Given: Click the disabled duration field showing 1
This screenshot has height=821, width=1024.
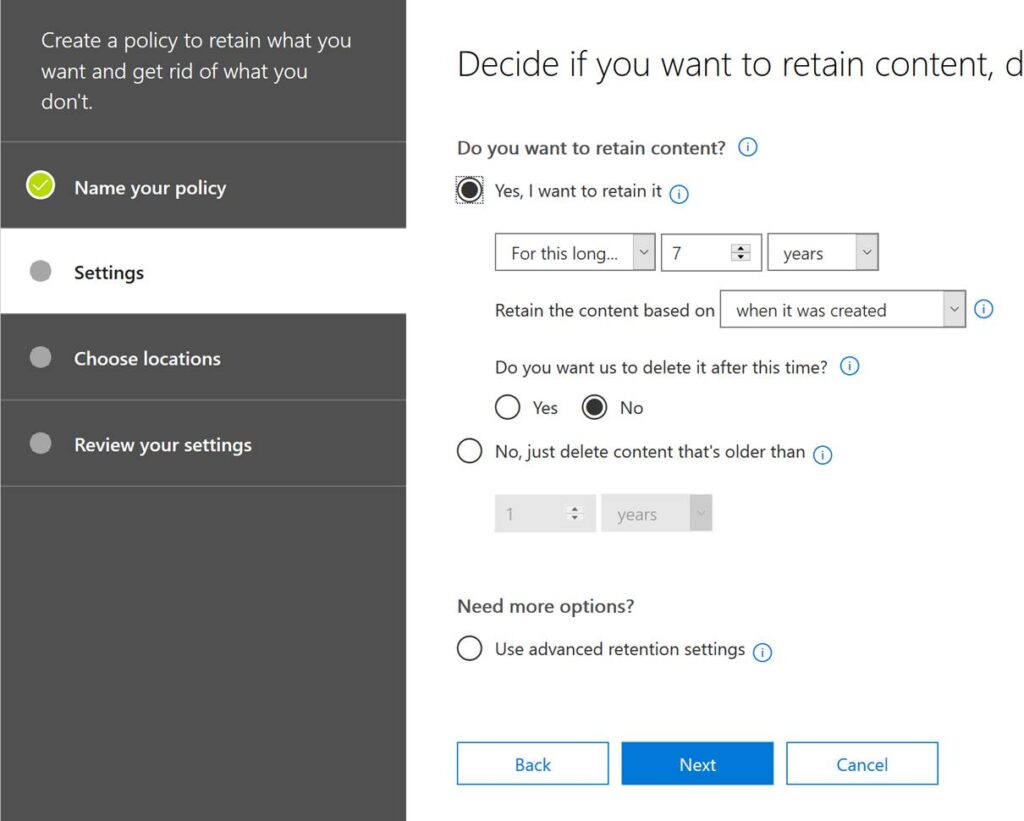Looking at the screenshot, I should (x=545, y=513).
